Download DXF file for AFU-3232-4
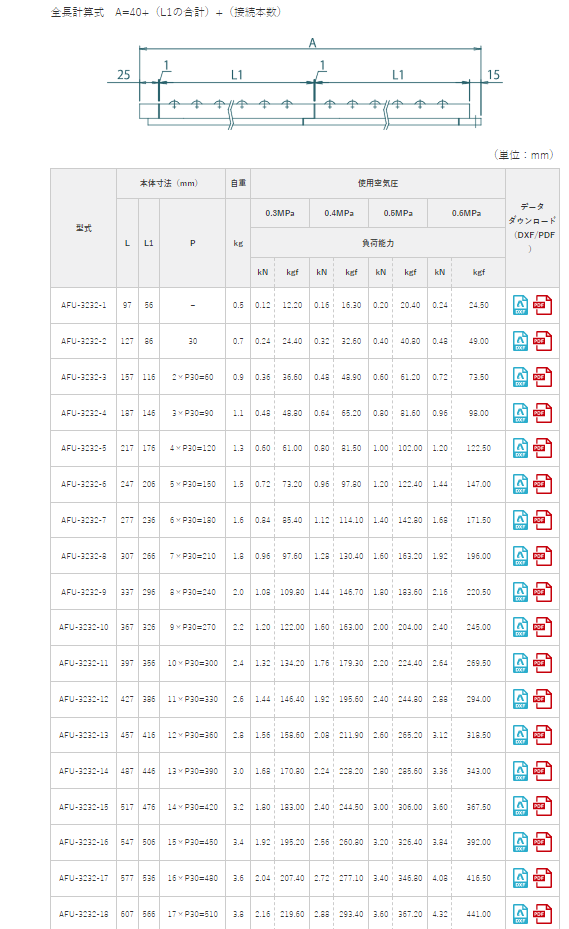 pyautogui.click(x=520, y=413)
